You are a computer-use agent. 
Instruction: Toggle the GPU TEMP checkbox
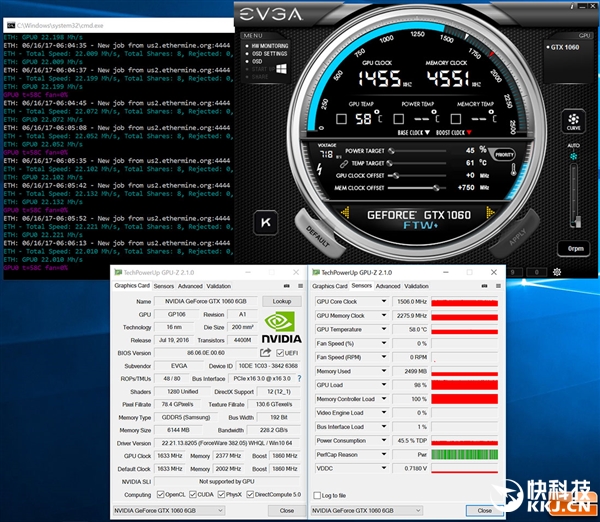tap(341, 119)
